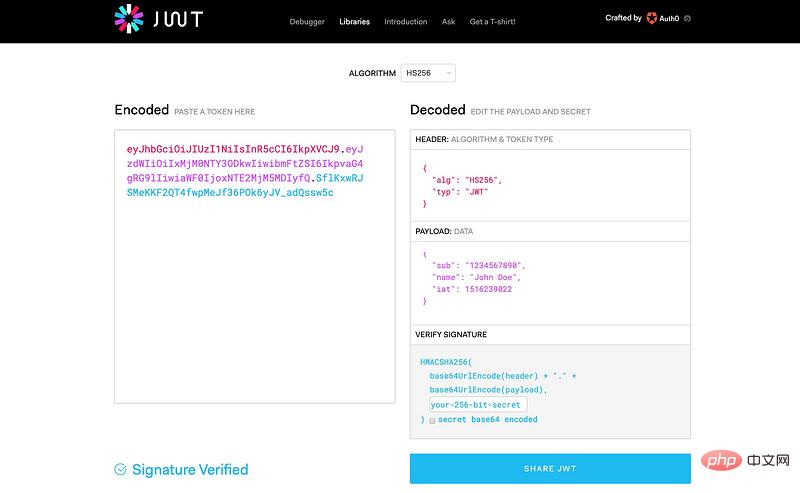Open the Algorithm HS256 dropdown
Image resolution: width=800 pixels, height=493 pixels.
(428, 73)
